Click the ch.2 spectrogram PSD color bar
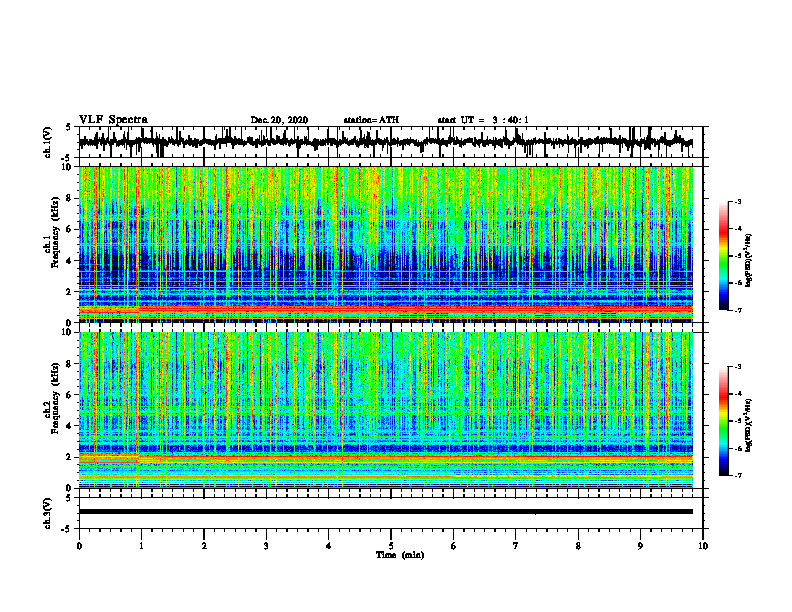Image resolution: width=792 pixels, height=612 pixels. point(723,421)
